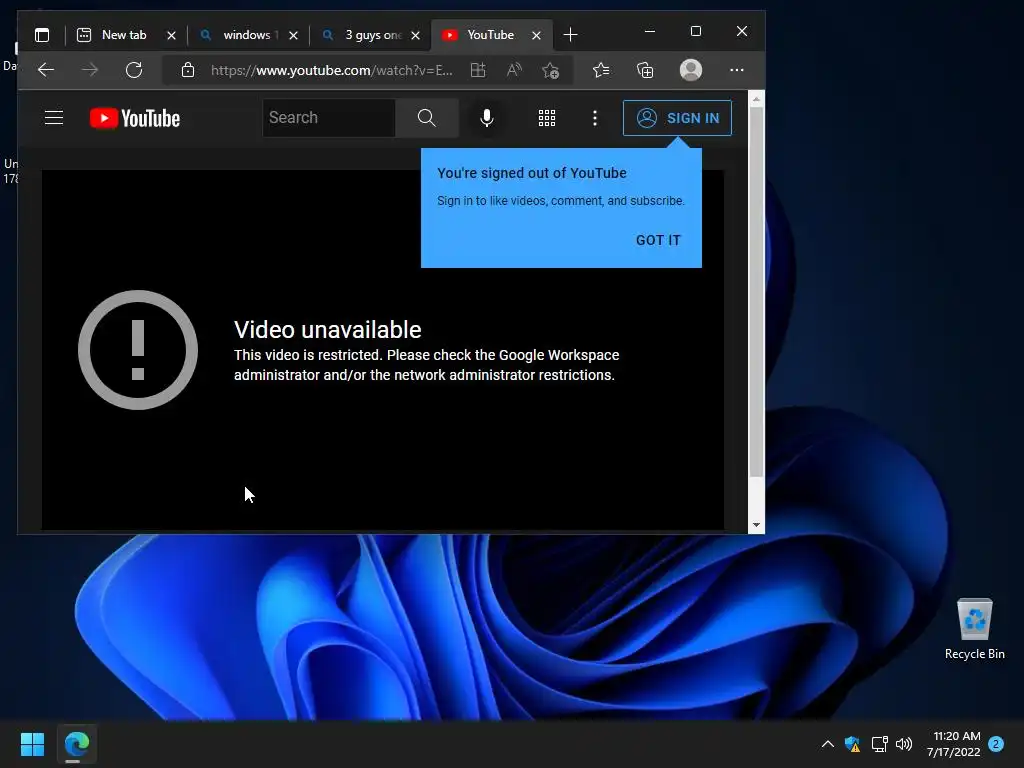Viewport: 1024px width, 768px height.
Task: Go forward with the forward arrow
Action: 89,70
